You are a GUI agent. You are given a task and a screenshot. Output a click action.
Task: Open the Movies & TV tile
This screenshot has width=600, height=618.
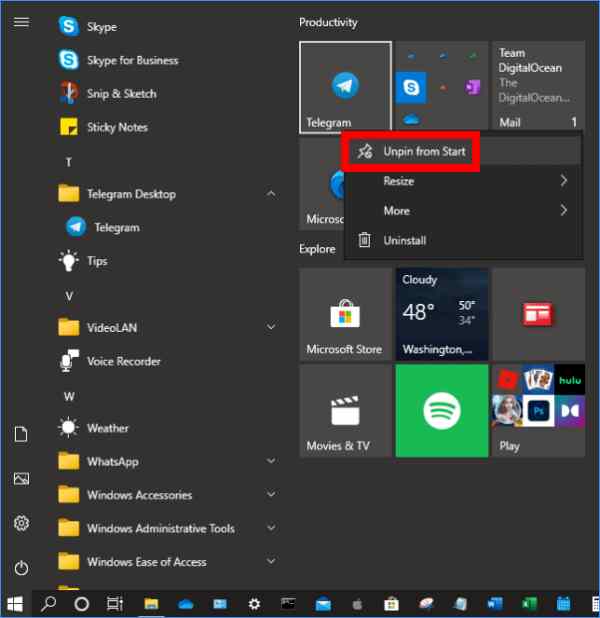345,411
